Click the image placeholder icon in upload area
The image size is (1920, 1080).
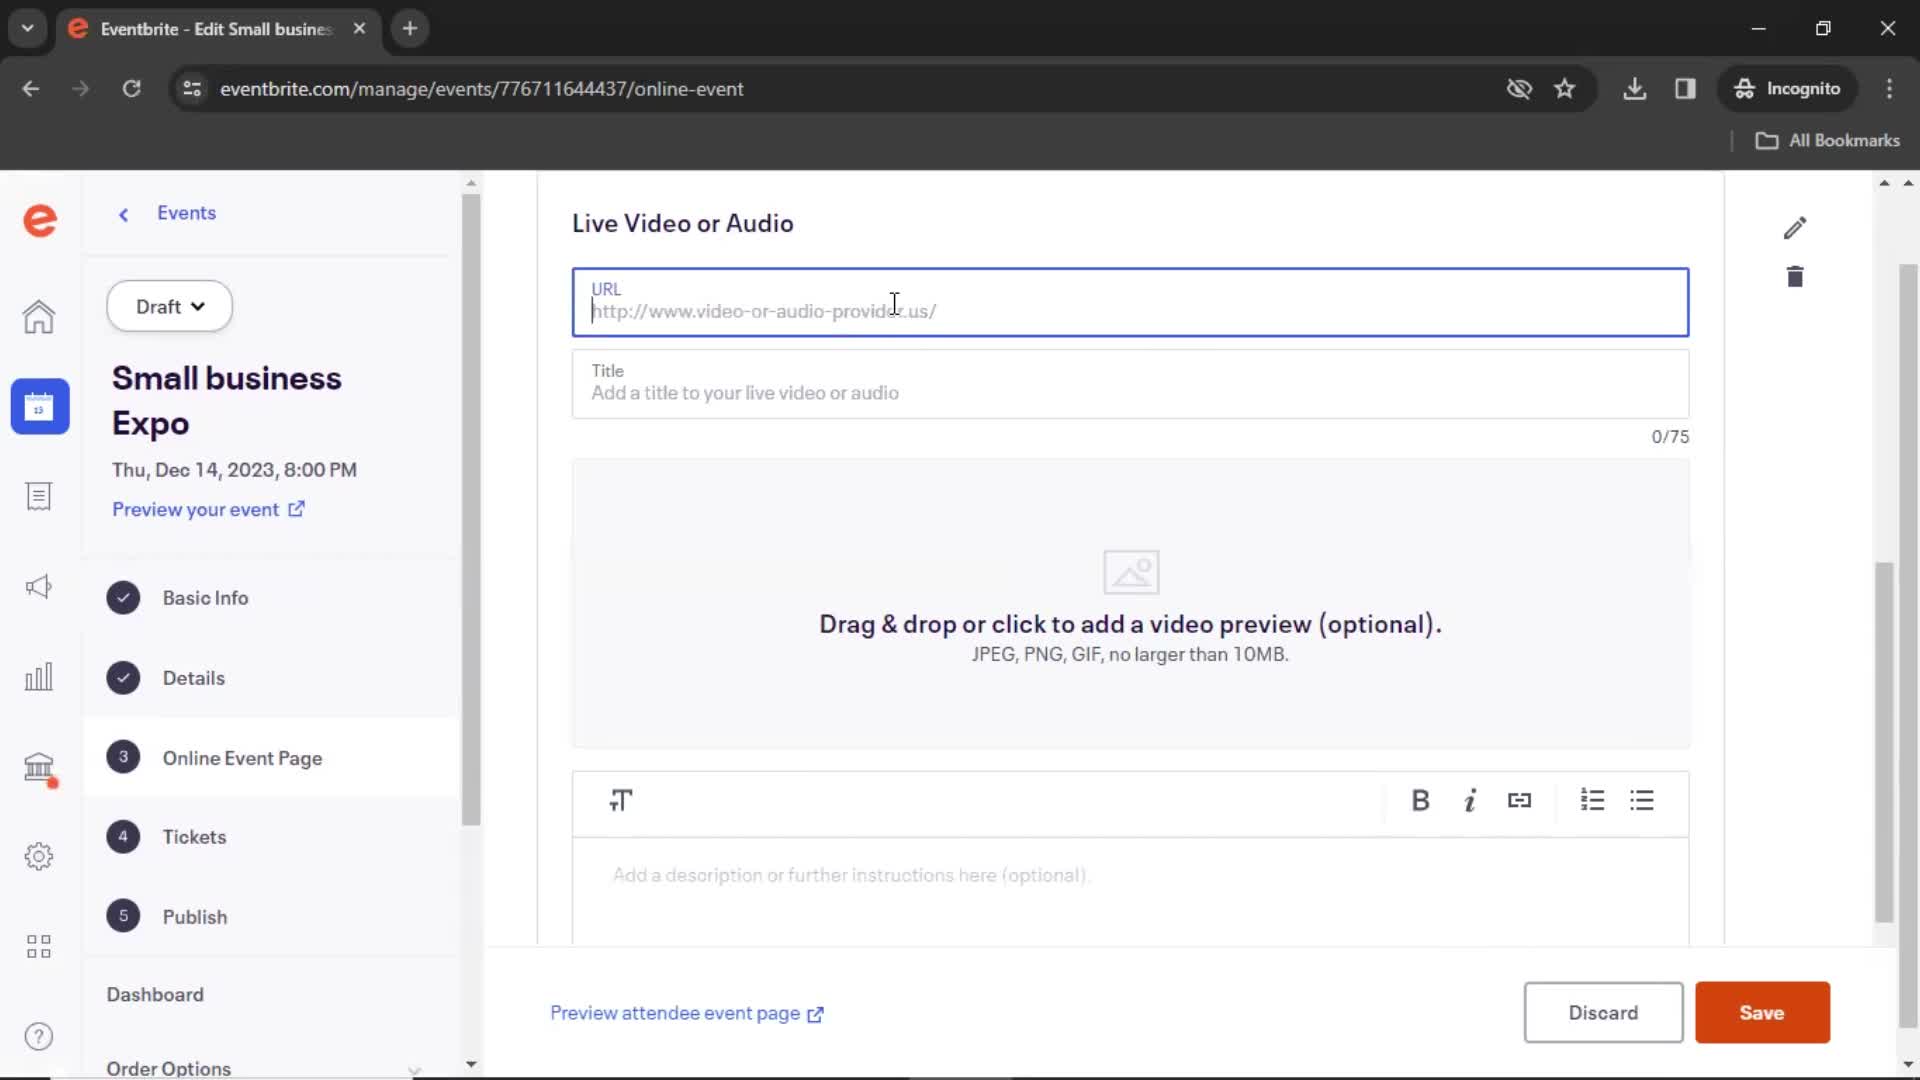pyautogui.click(x=1131, y=573)
